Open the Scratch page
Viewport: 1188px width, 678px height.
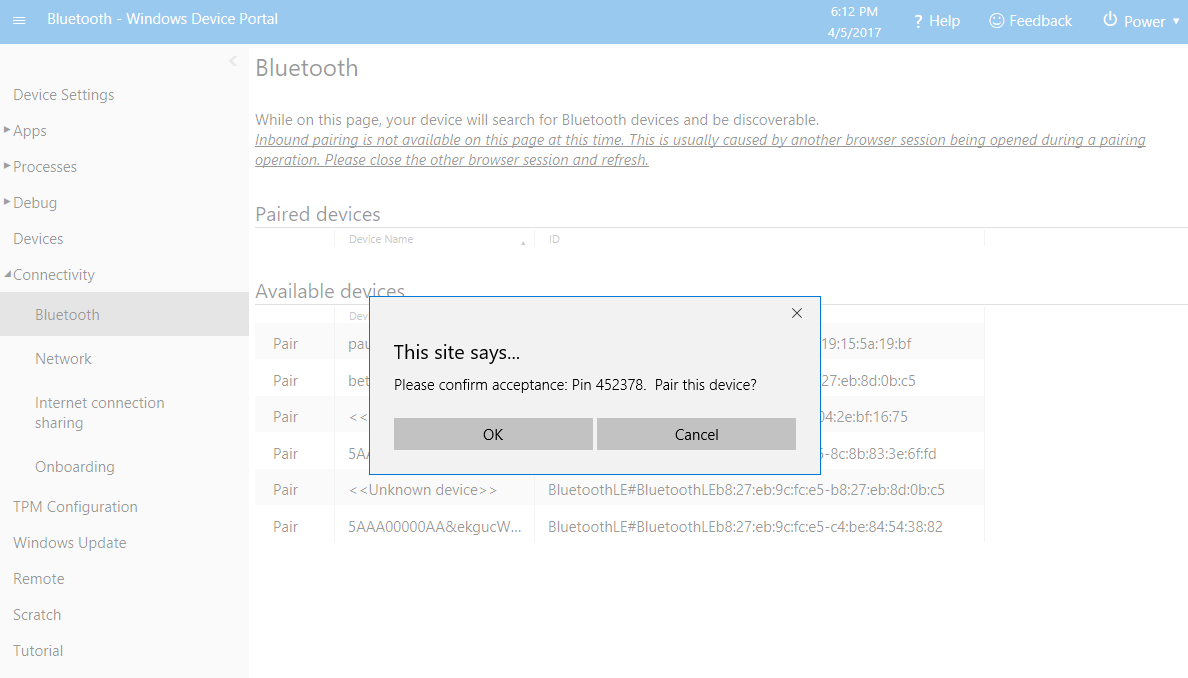(37, 614)
